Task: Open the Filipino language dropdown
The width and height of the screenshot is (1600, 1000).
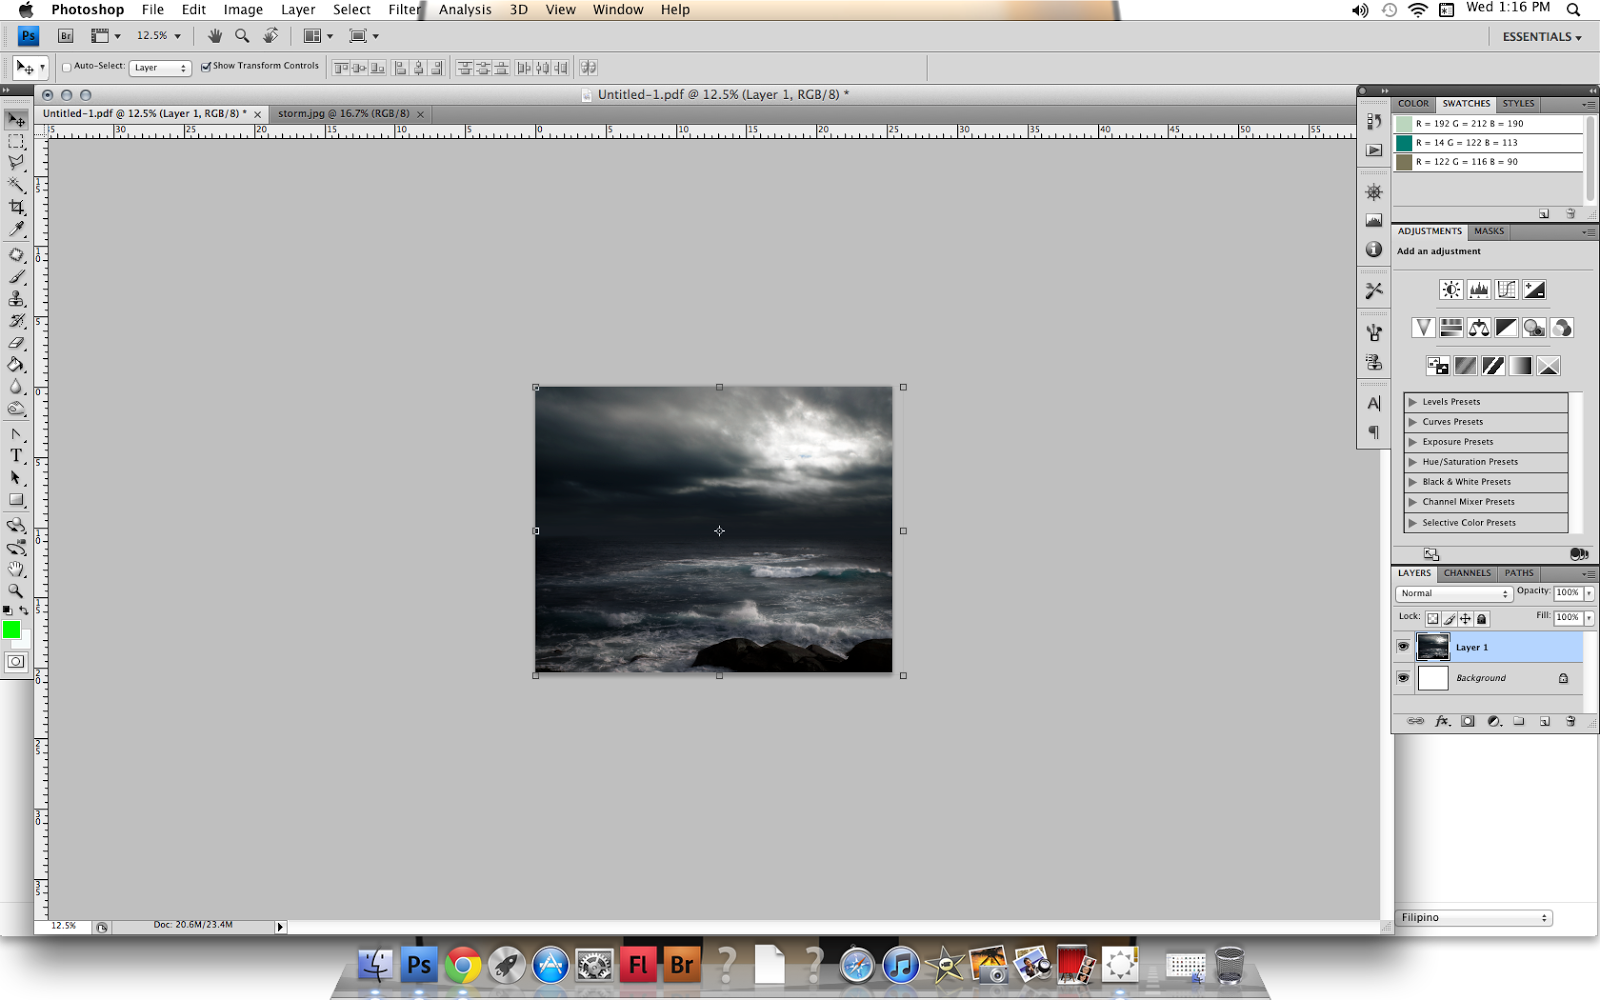Action: [1474, 918]
